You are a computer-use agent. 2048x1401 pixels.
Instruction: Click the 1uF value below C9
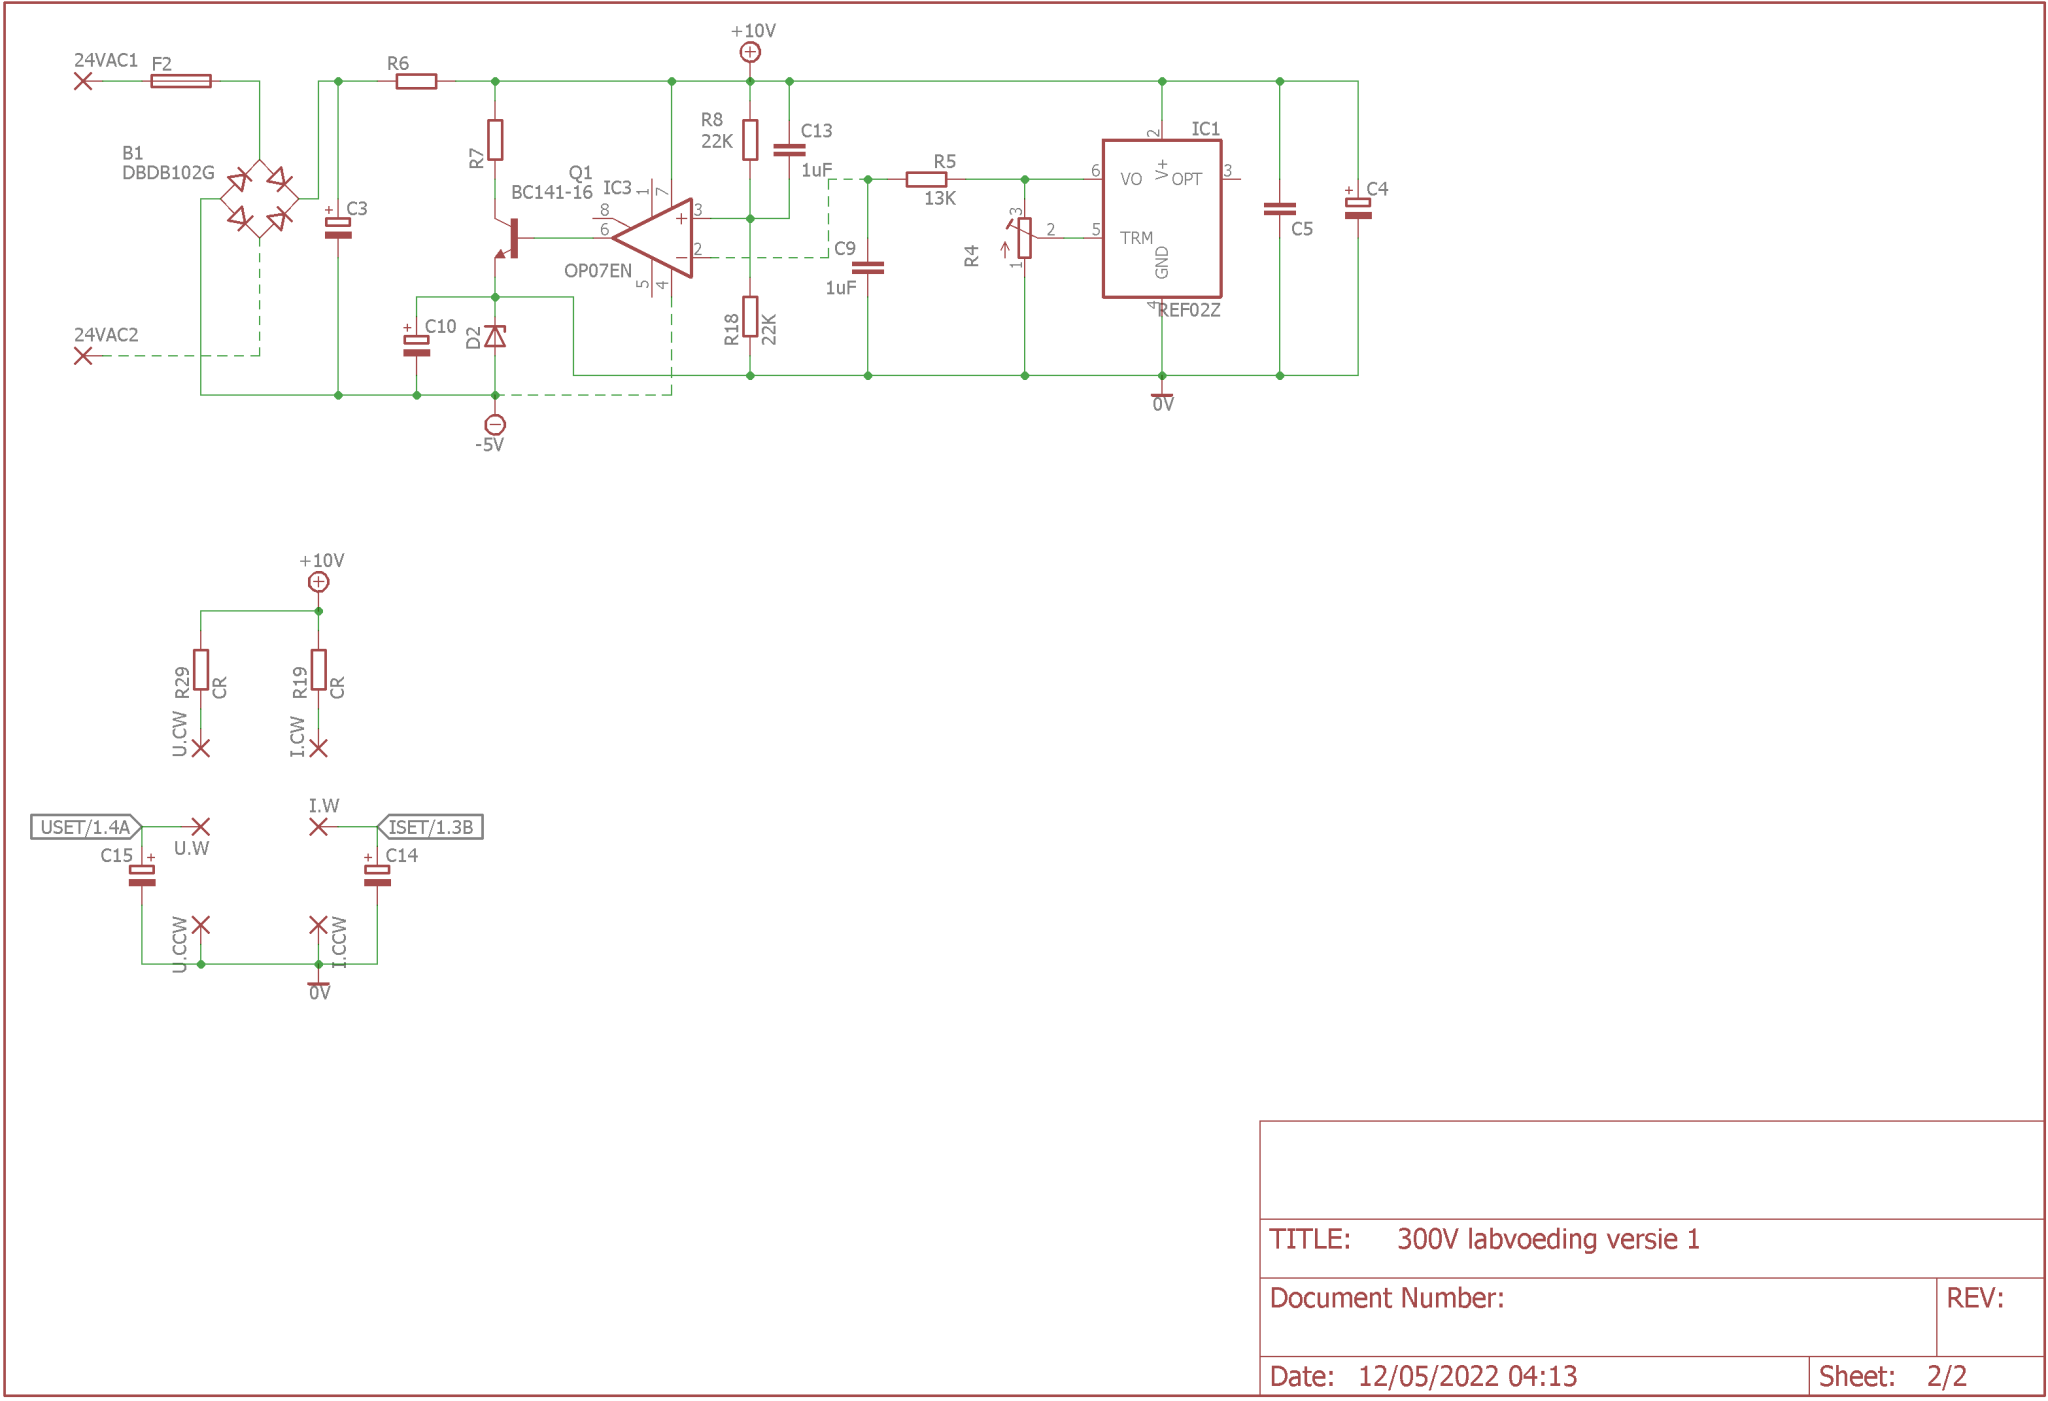click(841, 288)
